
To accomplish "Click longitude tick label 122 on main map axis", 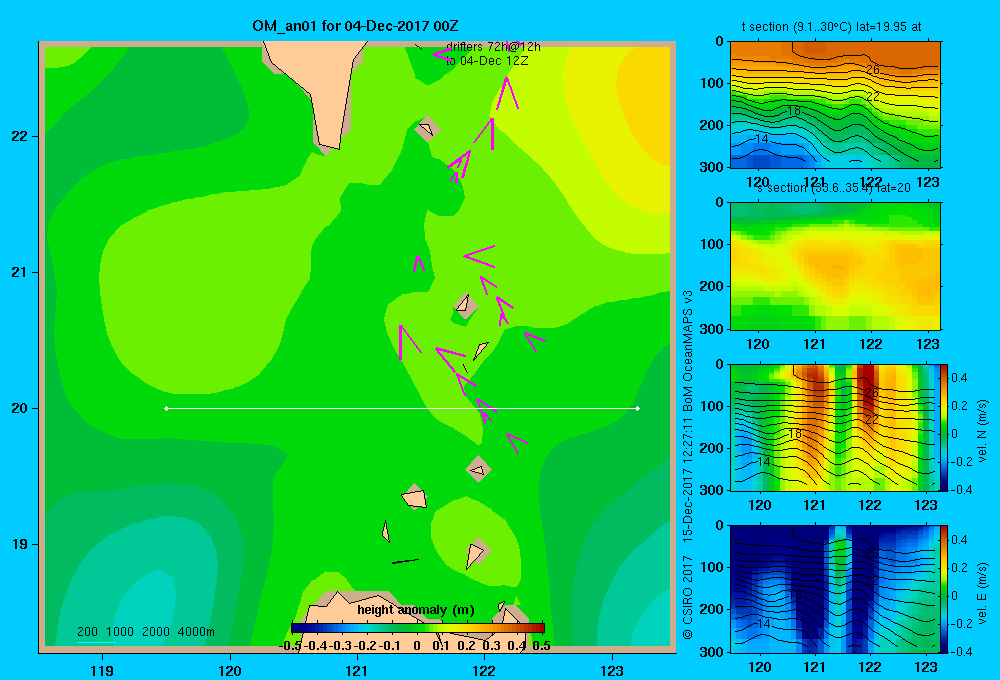I will point(484,670).
